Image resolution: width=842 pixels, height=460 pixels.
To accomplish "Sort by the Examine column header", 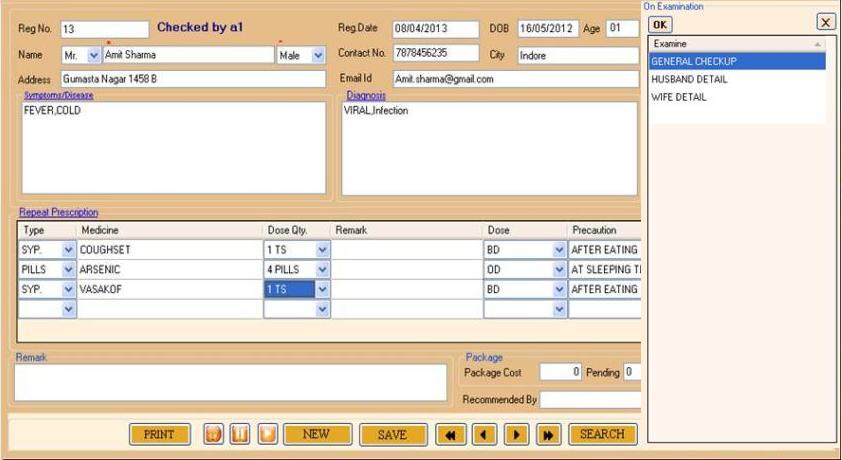I will point(737,44).
